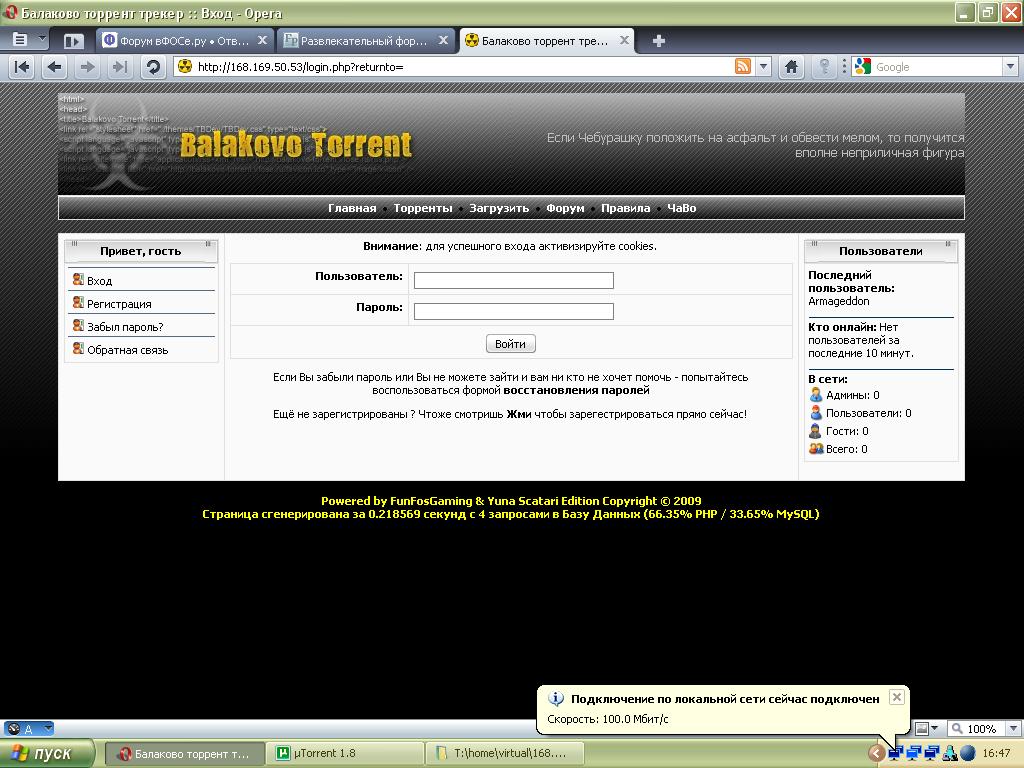Click the Home icon in the toolbar
Screen dimensions: 1024x768
[791, 67]
